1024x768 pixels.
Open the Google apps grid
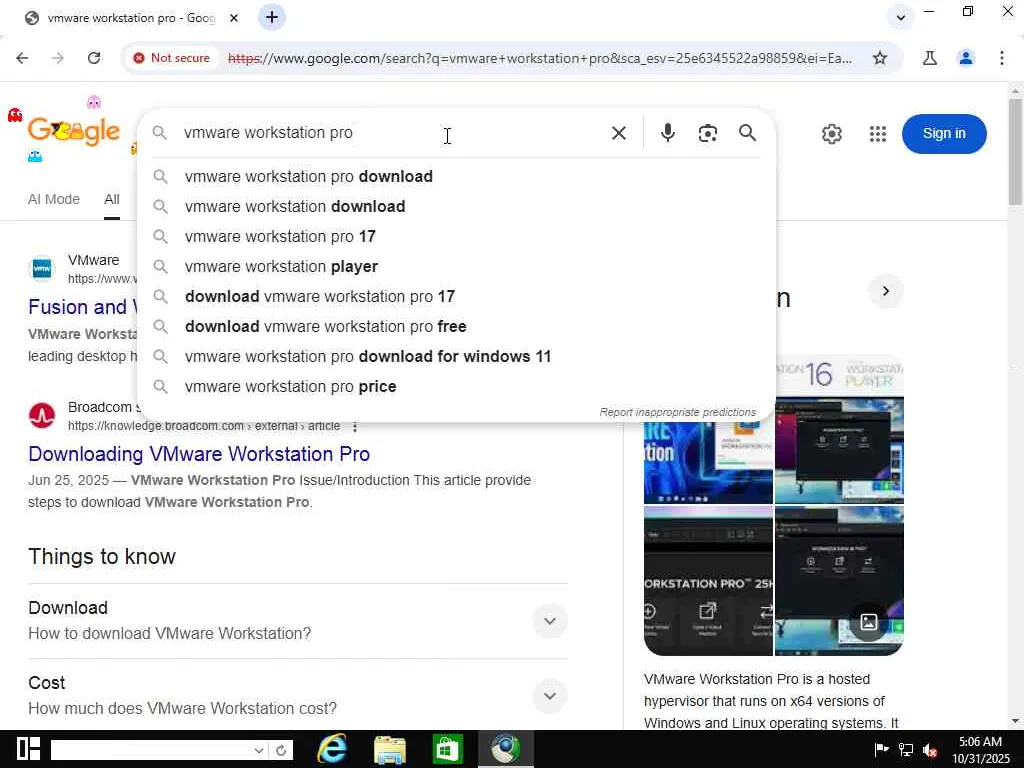(878, 134)
